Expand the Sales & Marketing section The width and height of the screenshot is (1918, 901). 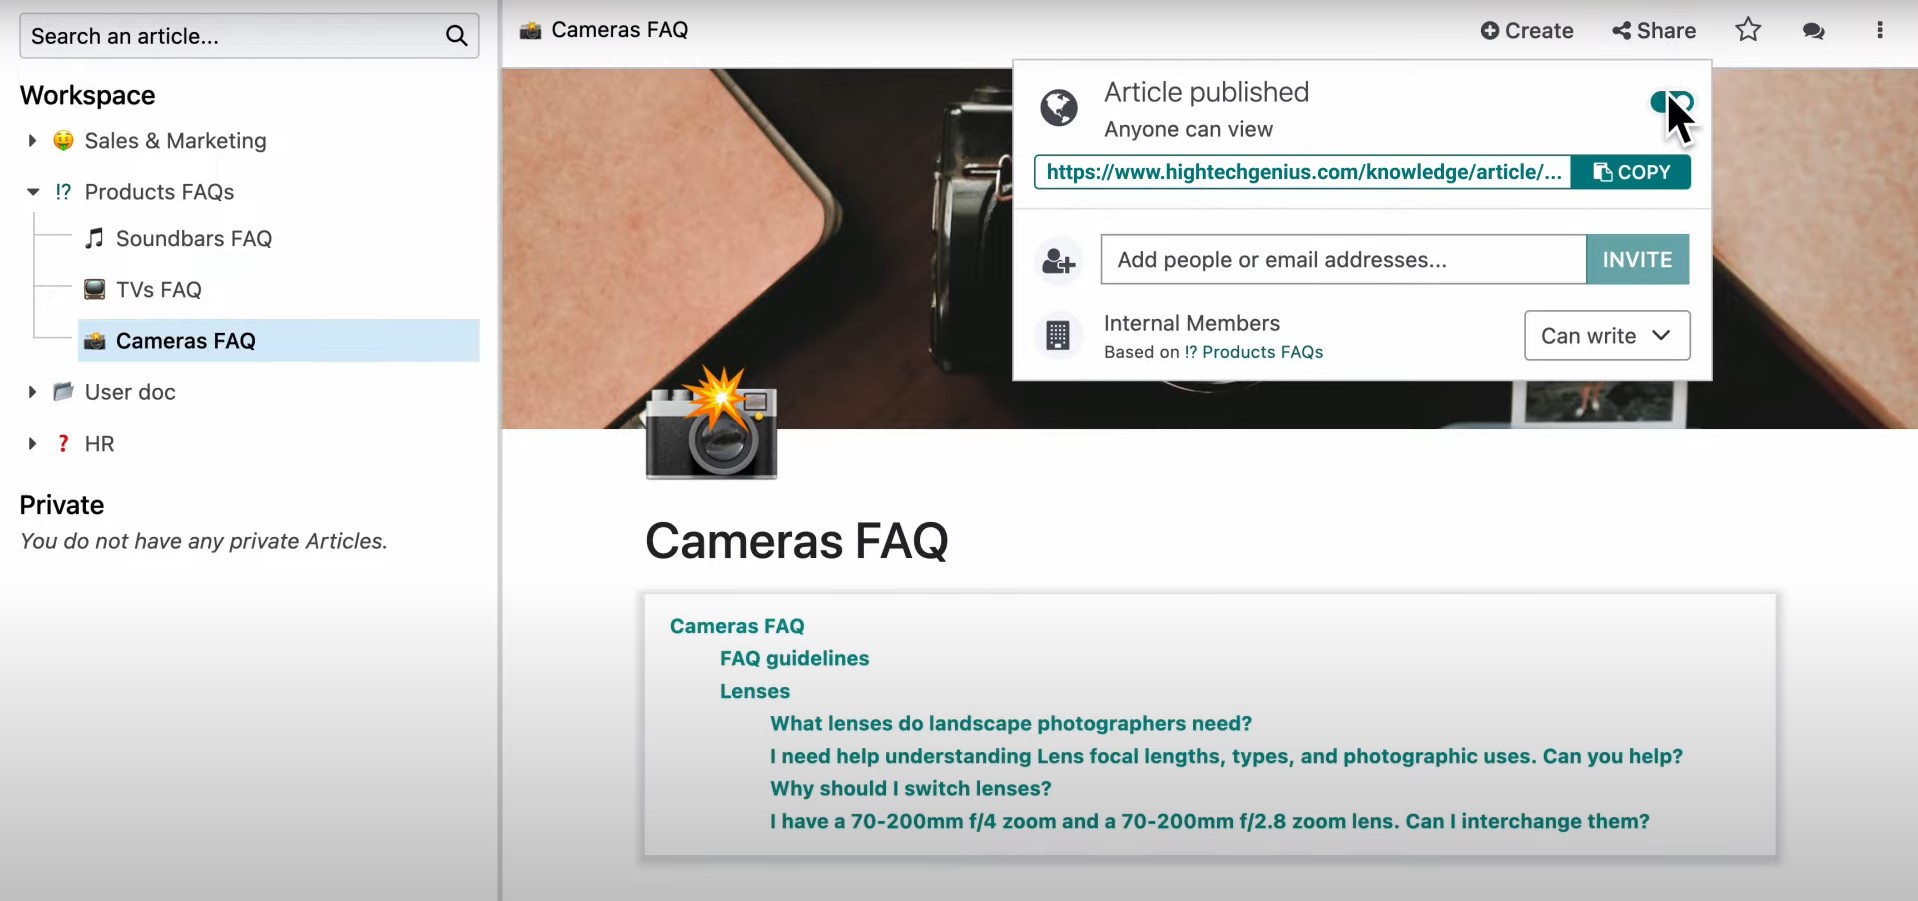point(32,141)
